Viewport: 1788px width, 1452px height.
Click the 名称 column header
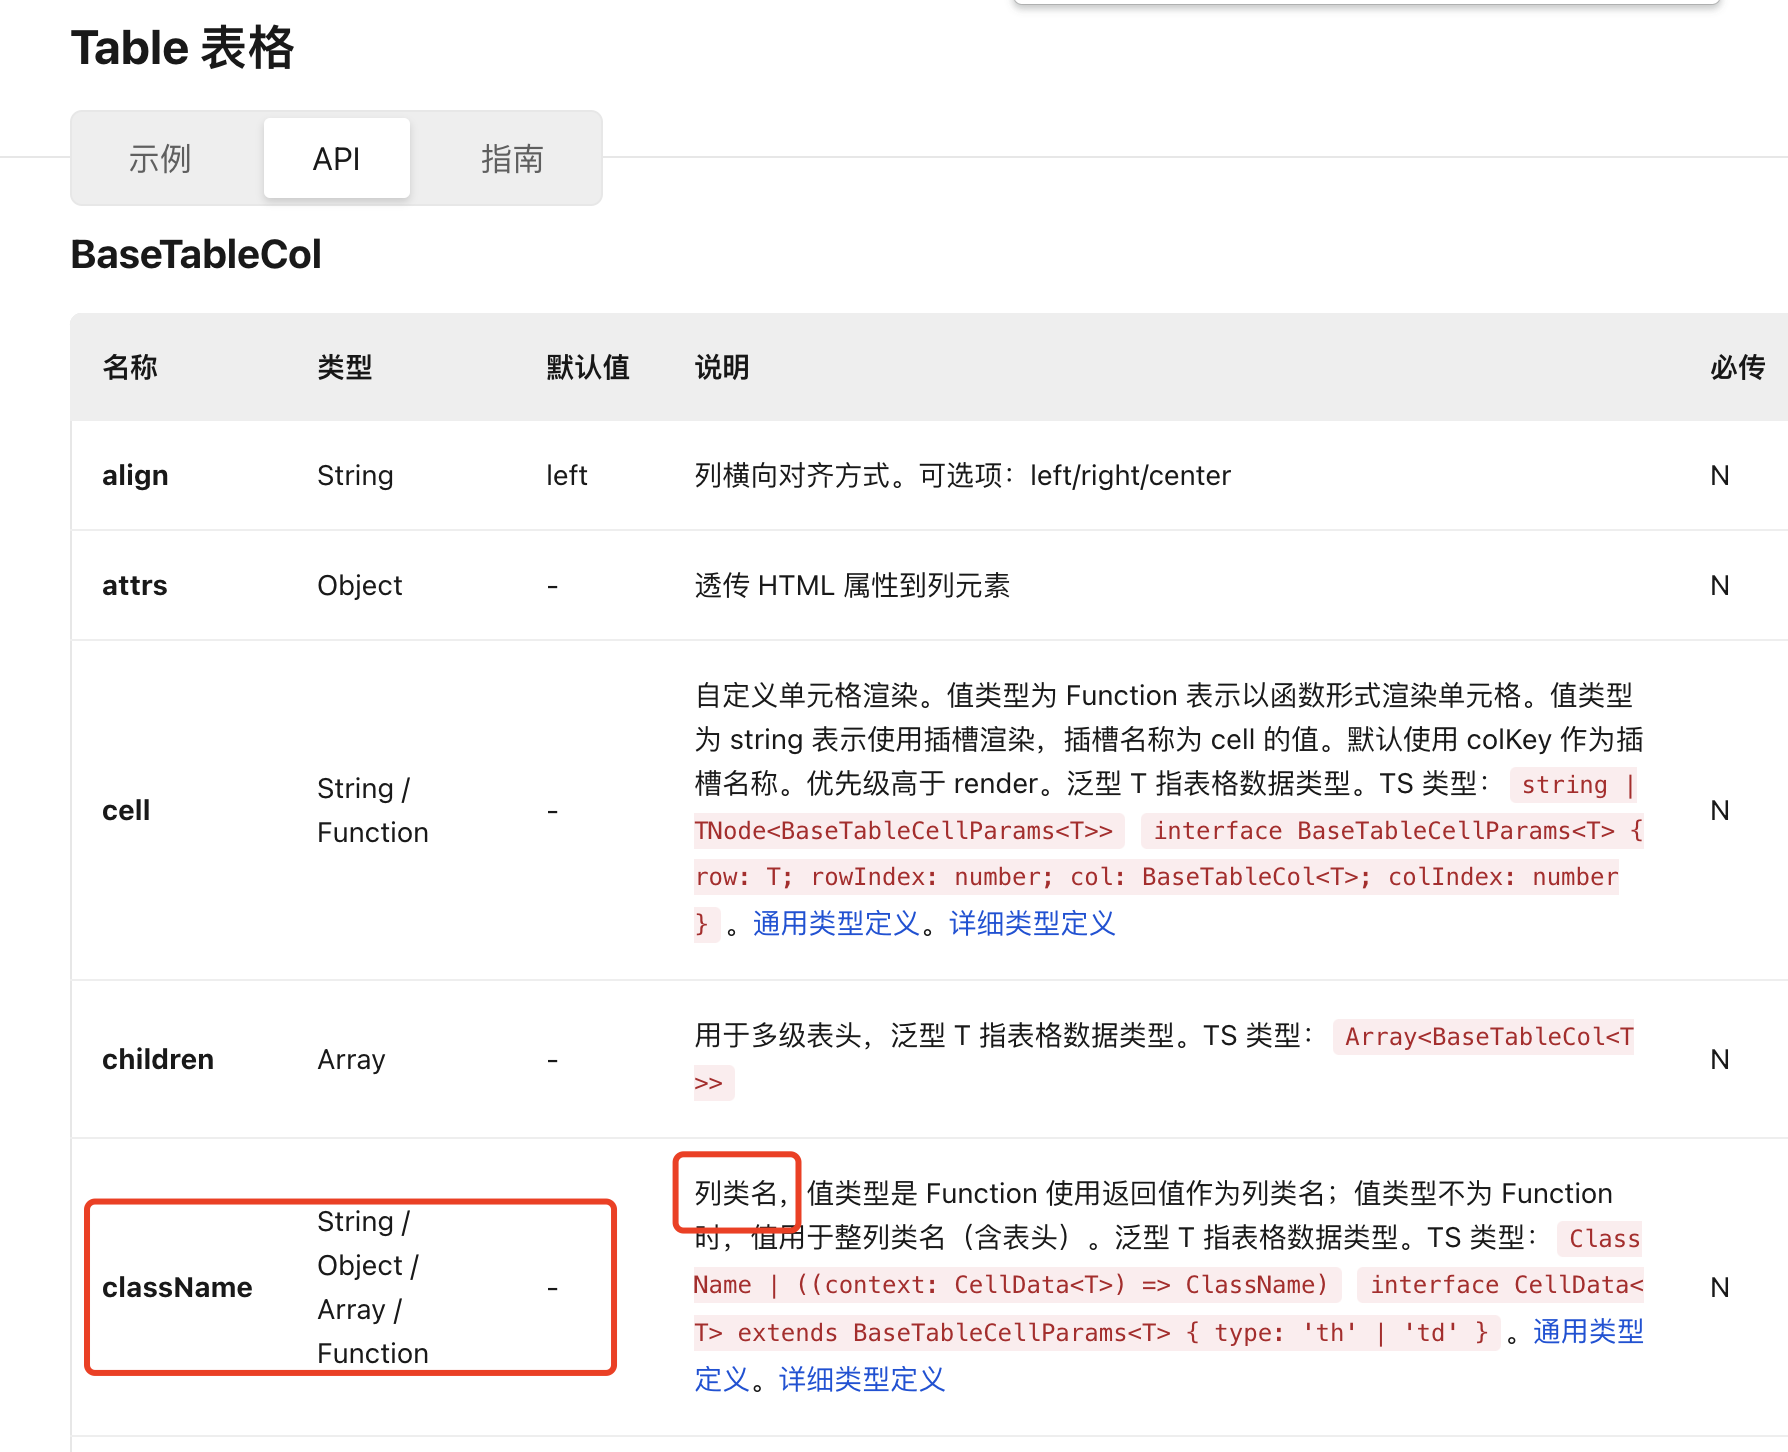130,367
